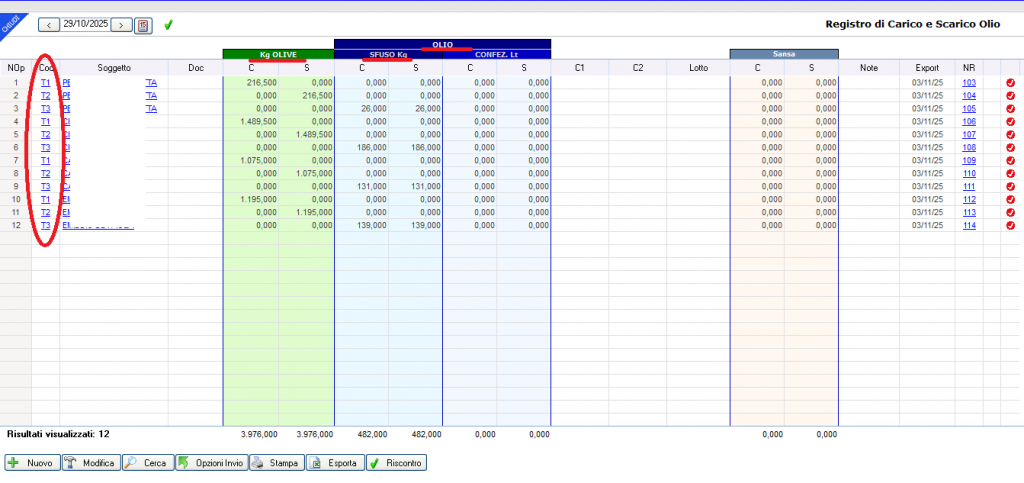Screen dimensions: 1024x483
Task: Open the T3 code link in row 9
Action: [46, 187]
